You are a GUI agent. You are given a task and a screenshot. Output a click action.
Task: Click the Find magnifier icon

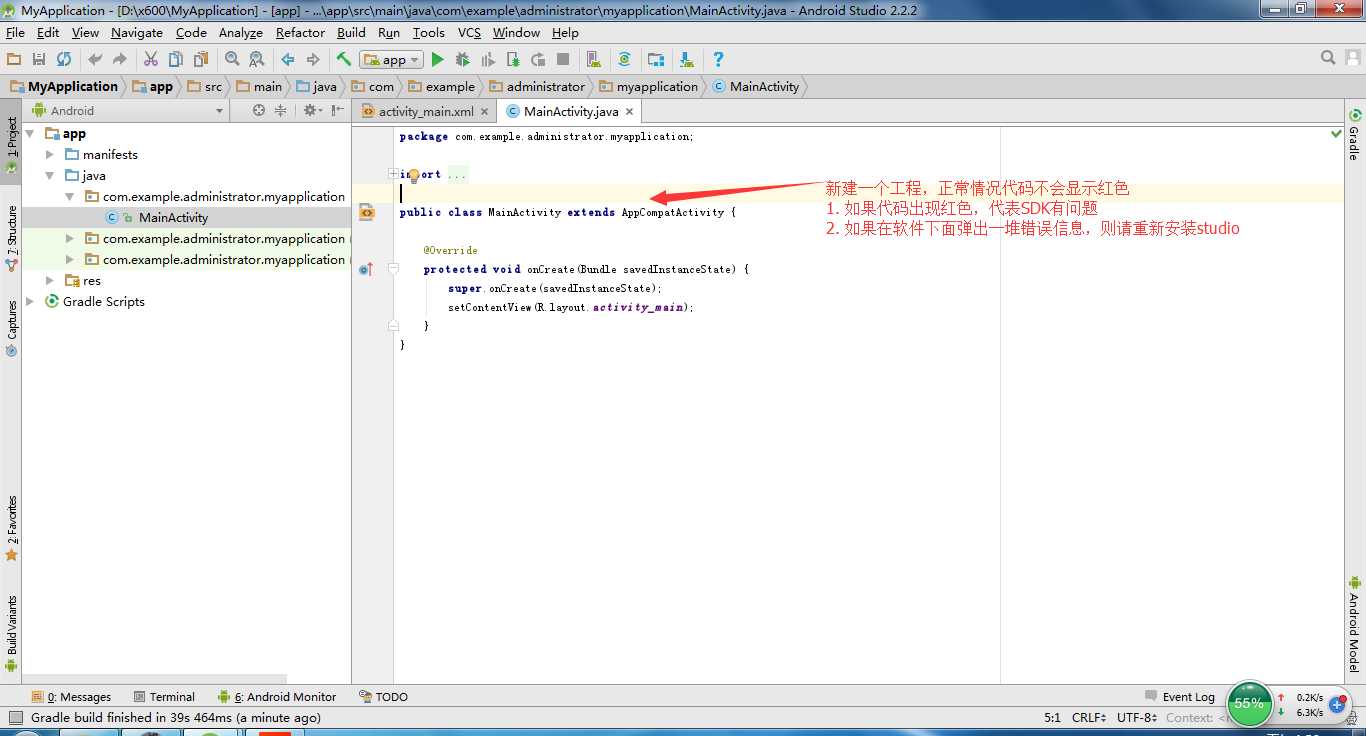[232, 60]
